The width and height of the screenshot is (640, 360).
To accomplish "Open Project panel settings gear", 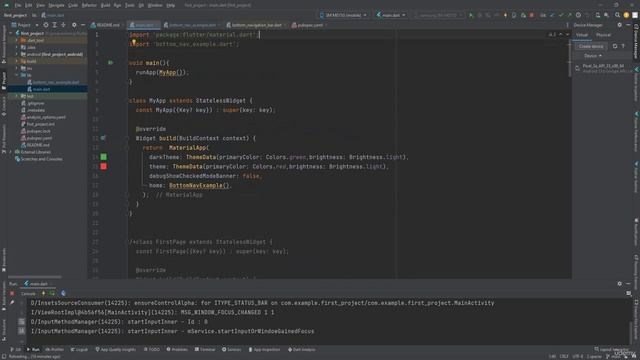I will (x=74, y=25).
